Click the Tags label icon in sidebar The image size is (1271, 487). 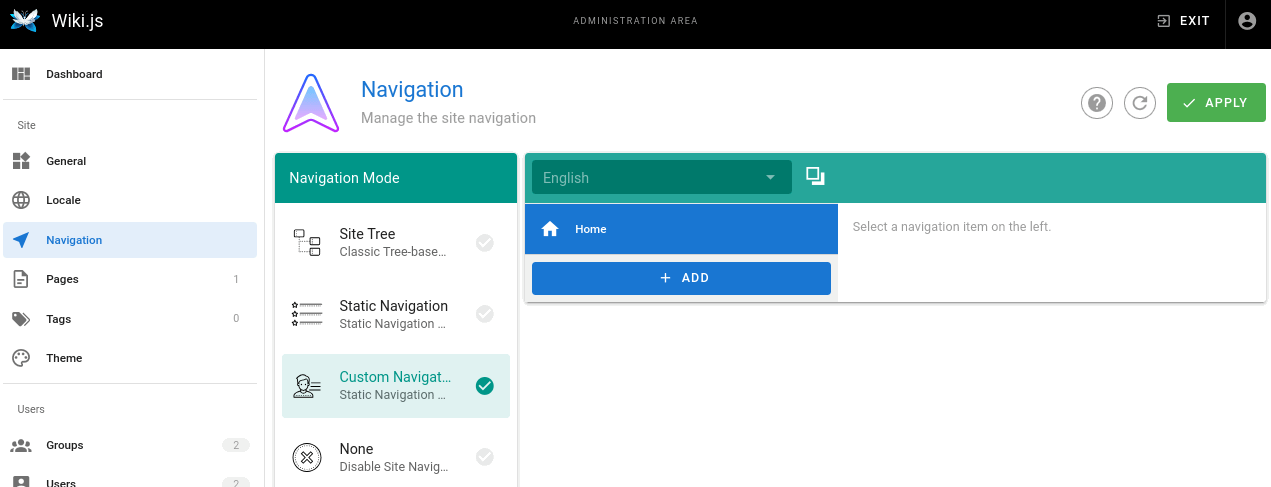(x=21, y=319)
